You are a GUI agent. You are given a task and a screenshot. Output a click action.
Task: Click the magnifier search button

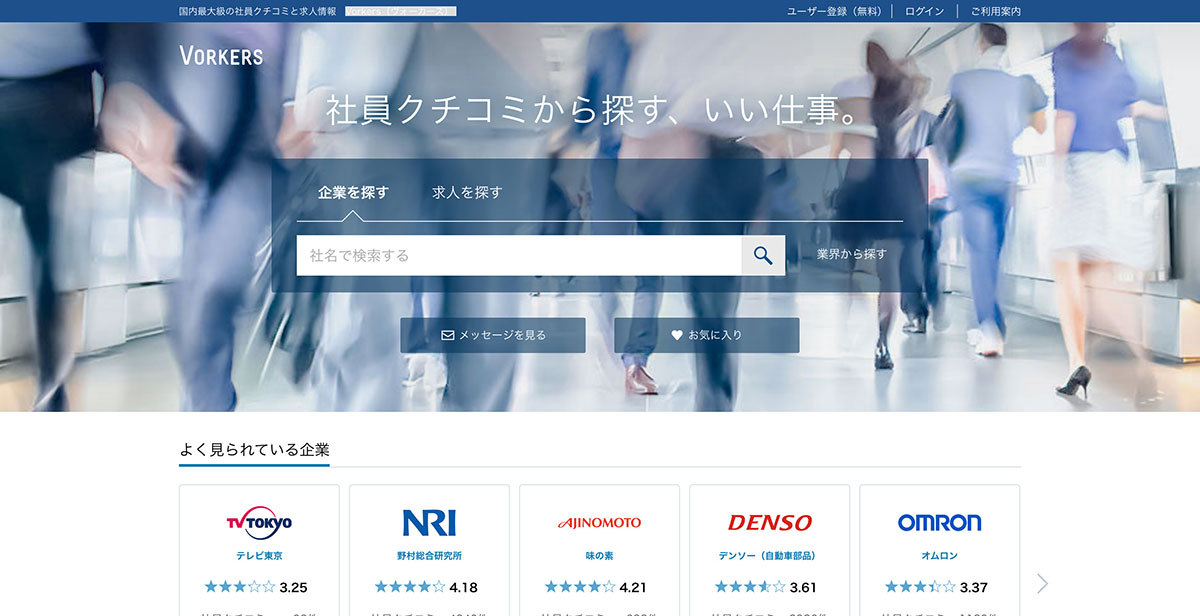[x=763, y=255]
